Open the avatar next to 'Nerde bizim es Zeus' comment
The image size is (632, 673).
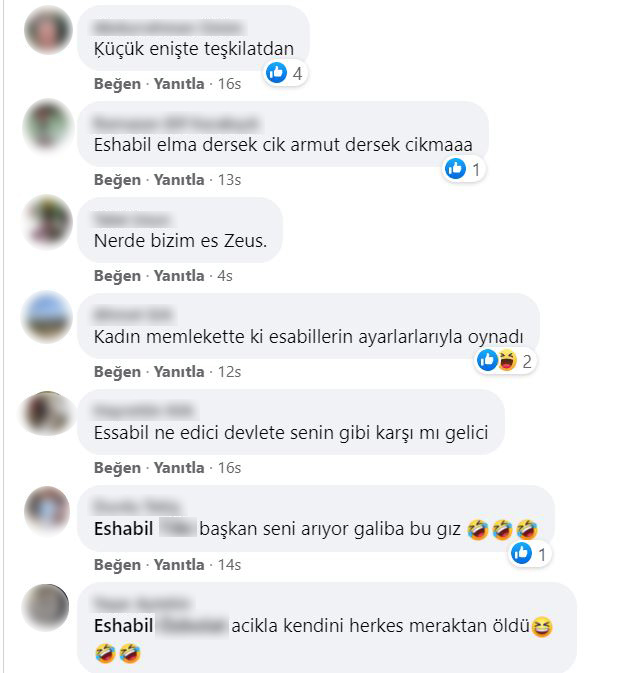[48, 222]
